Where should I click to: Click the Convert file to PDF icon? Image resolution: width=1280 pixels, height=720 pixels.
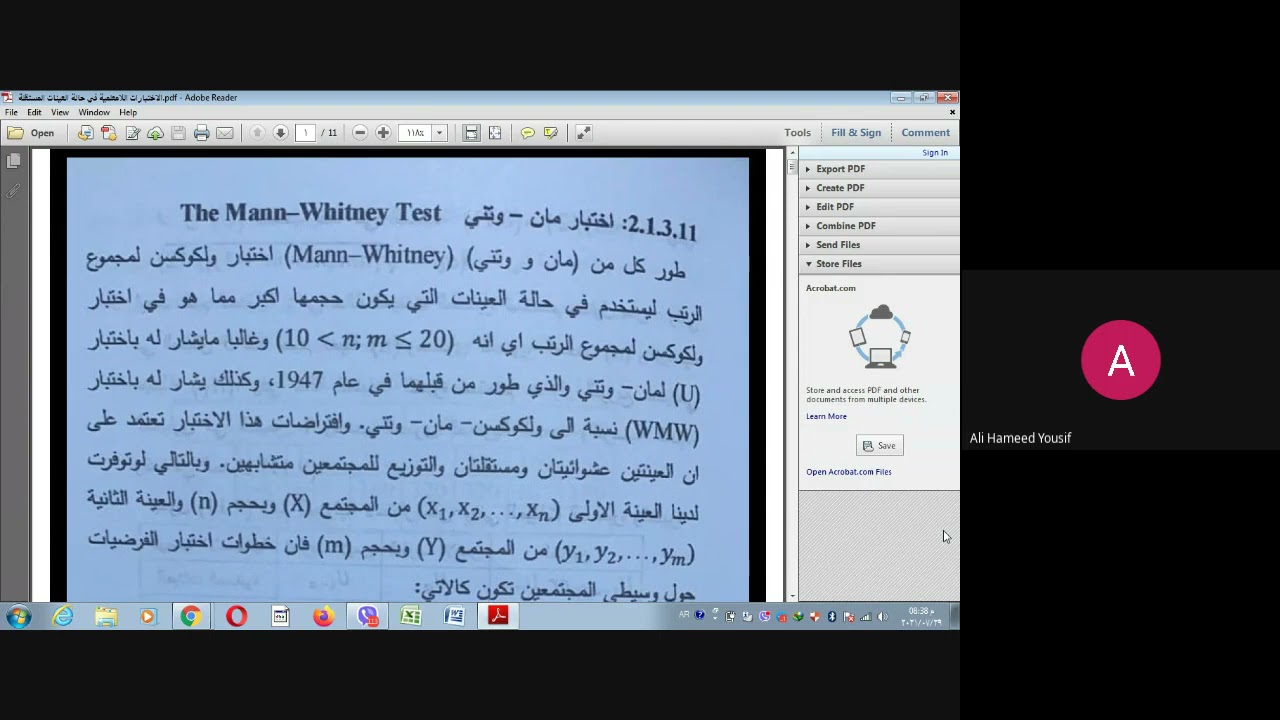[85, 133]
